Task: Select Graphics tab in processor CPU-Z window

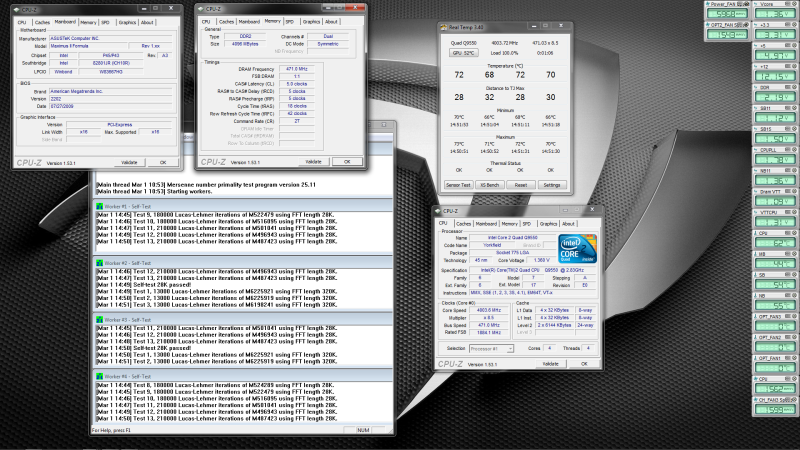Action: click(x=549, y=224)
